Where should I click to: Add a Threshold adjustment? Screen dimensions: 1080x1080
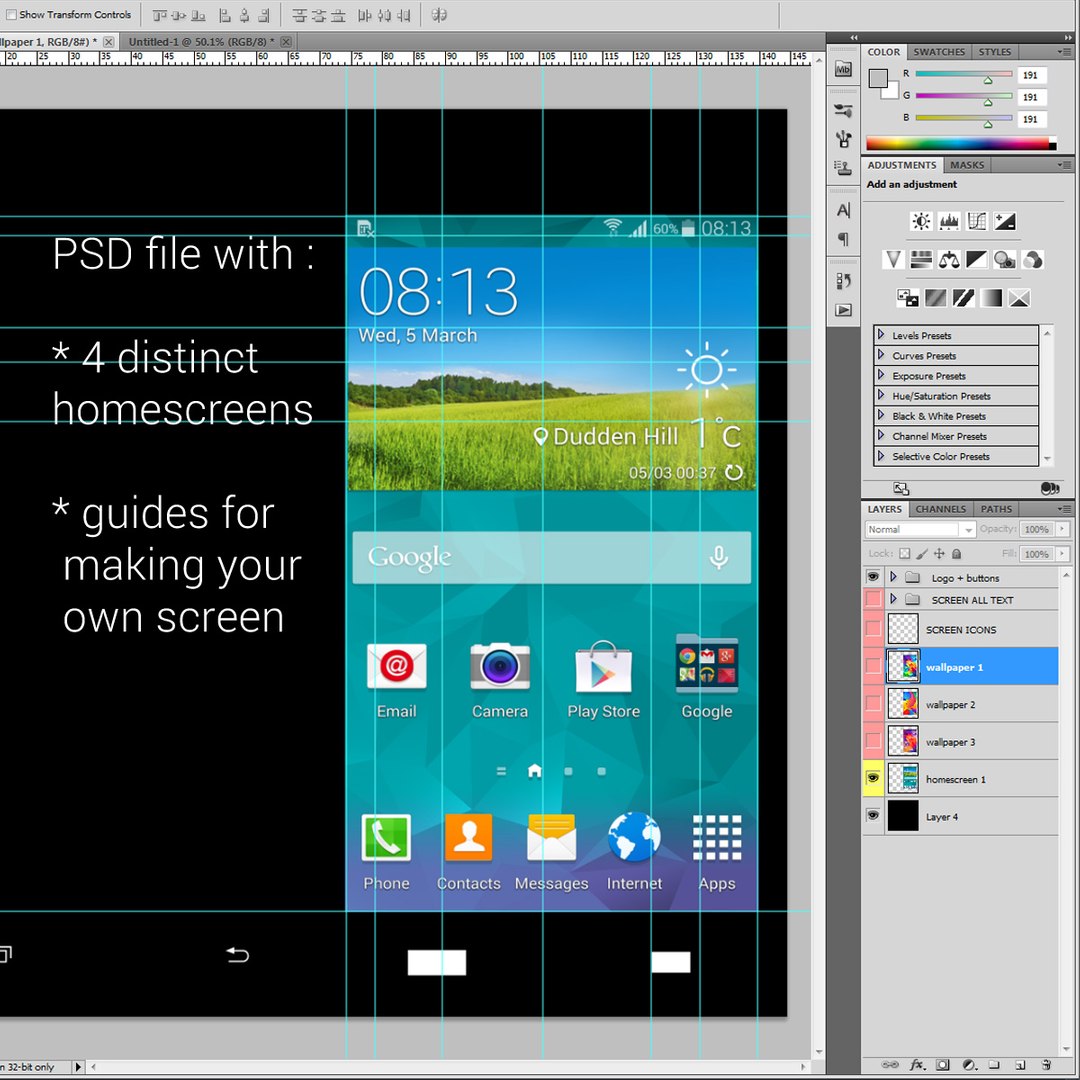pyautogui.click(x=963, y=298)
